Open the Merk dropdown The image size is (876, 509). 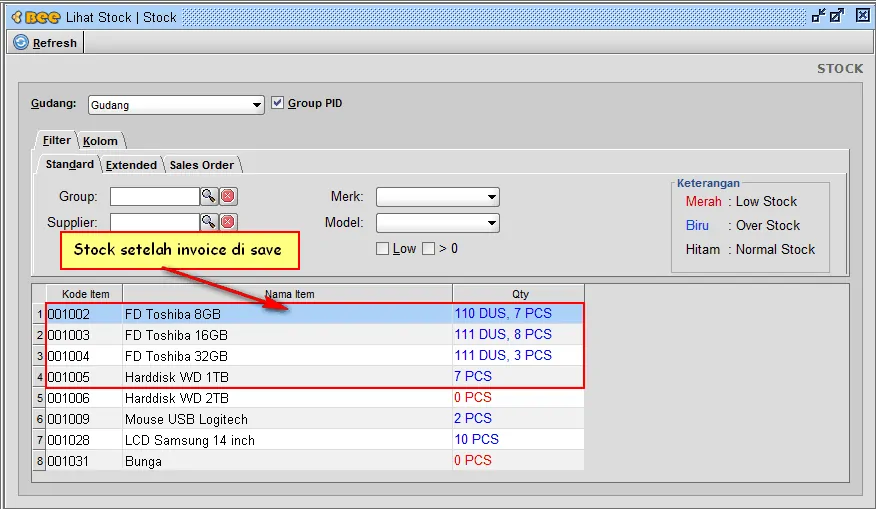pyautogui.click(x=438, y=197)
